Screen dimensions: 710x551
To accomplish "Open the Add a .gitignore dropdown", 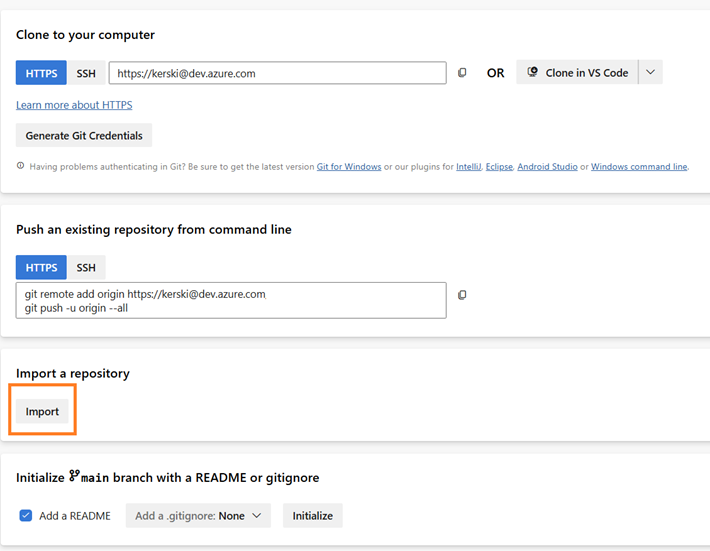I will tap(198, 516).
